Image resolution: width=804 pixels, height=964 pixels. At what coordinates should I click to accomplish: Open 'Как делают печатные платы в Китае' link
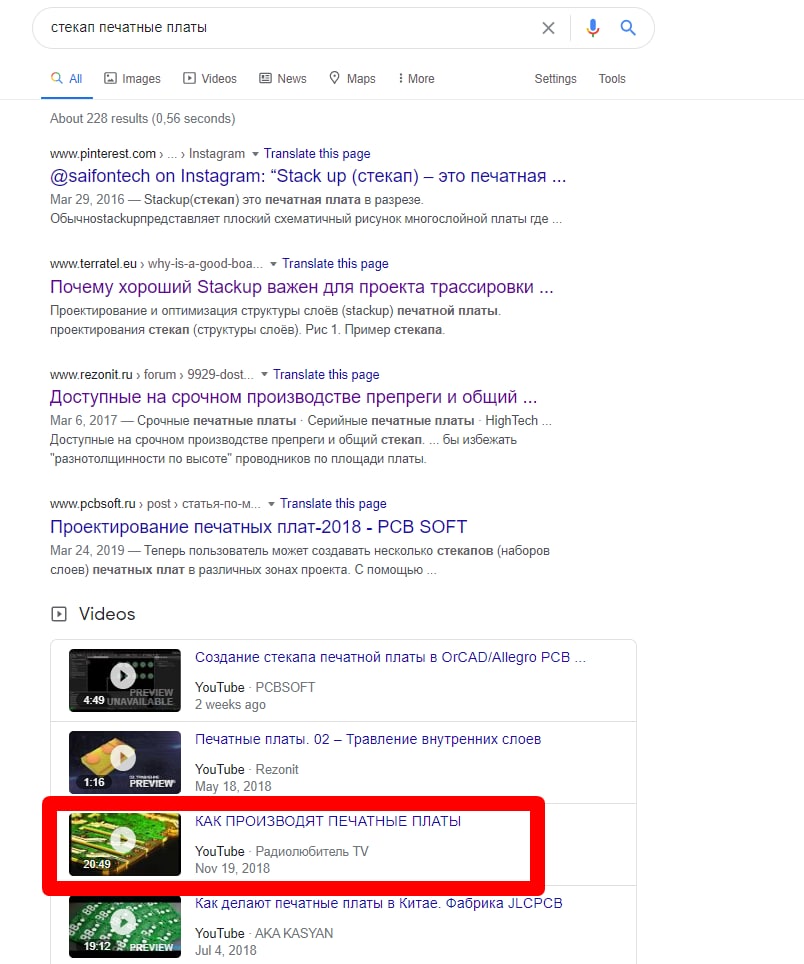[379, 903]
